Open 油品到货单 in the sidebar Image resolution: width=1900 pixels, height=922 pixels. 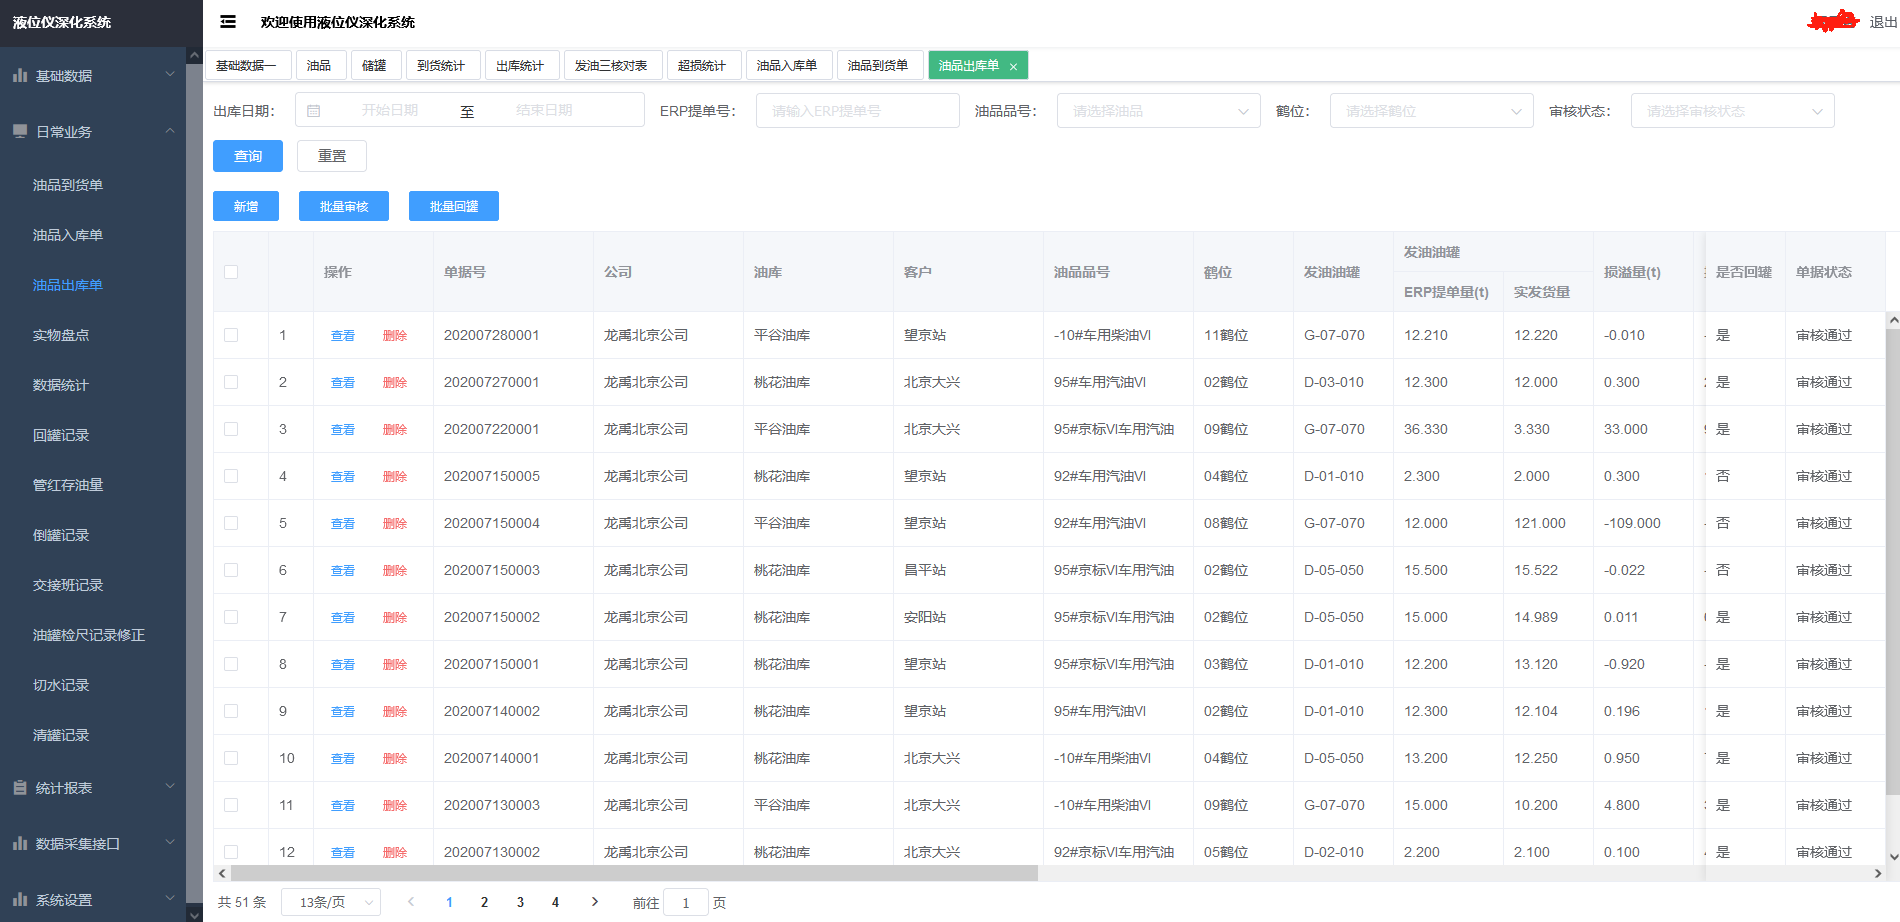click(x=68, y=185)
